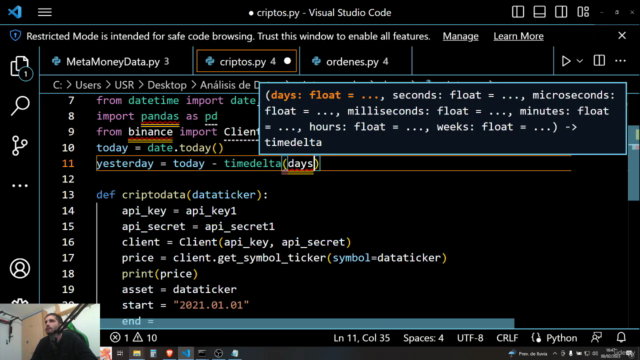Screen dimensions: 640x360
Task: Open the Source Control view
Action: point(20,145)
